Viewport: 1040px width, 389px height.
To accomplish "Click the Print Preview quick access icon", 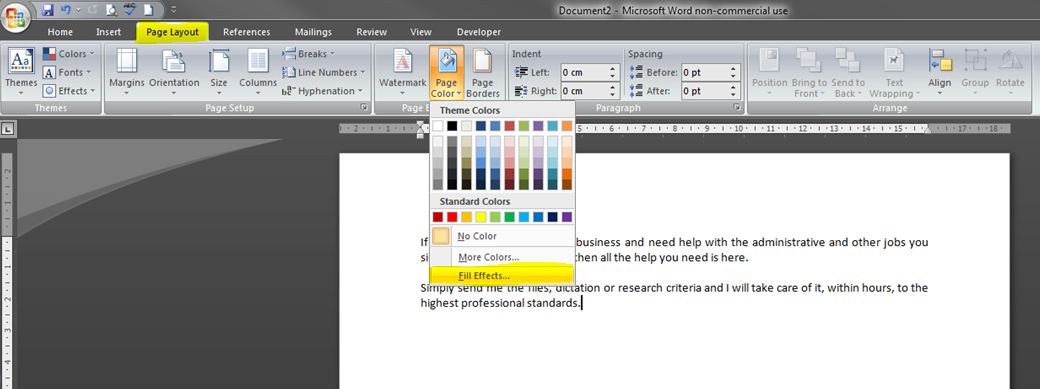I will coord(112,10).
